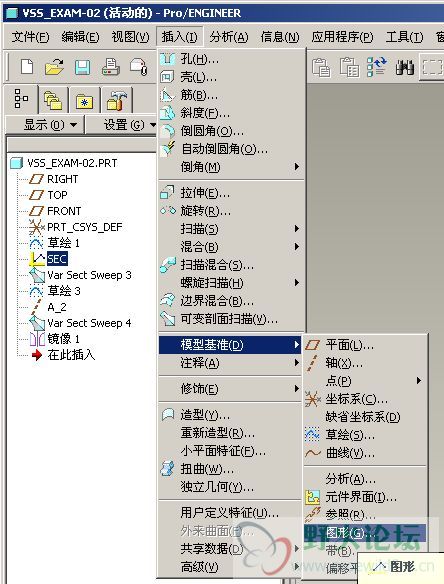Open the 应用程序(P) menu
This screenshot has height=584, width=444.
pyautogui.click(x=342, y=37)
